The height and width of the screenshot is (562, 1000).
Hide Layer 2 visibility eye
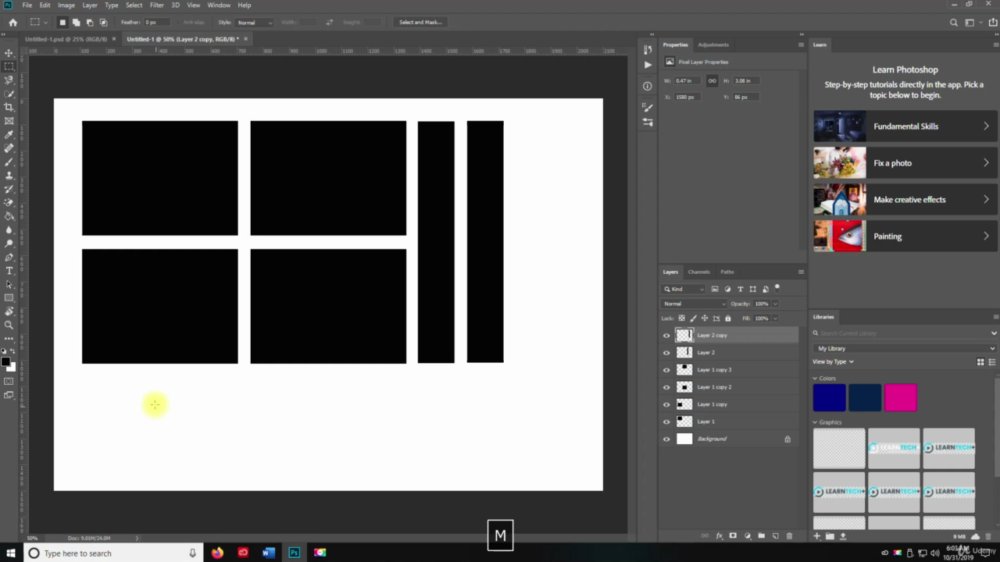(x=666, y=353)
